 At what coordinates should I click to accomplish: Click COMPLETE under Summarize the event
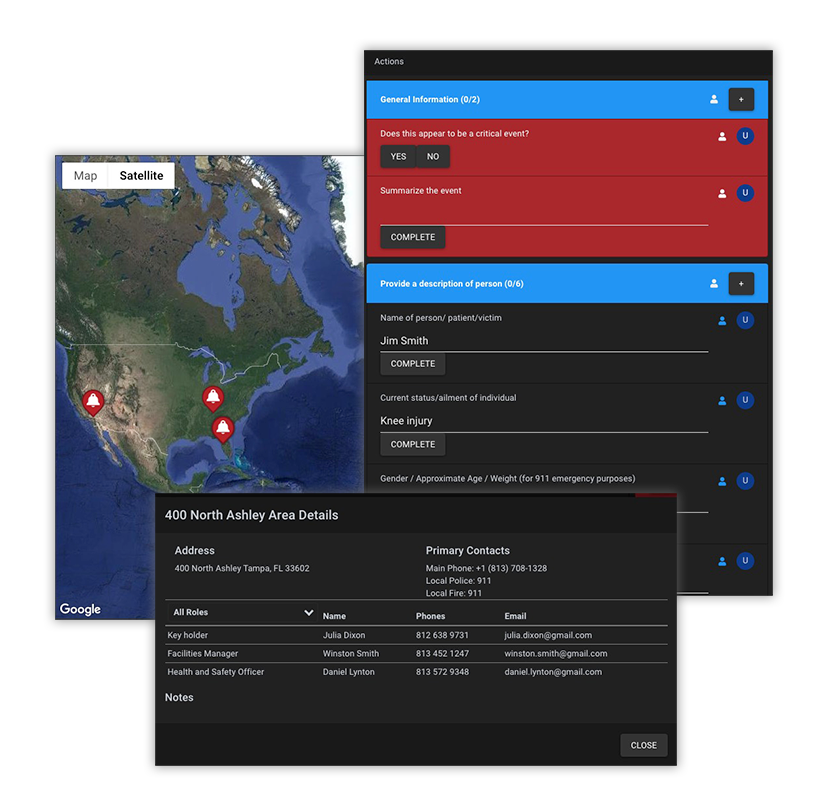point(413,237)
